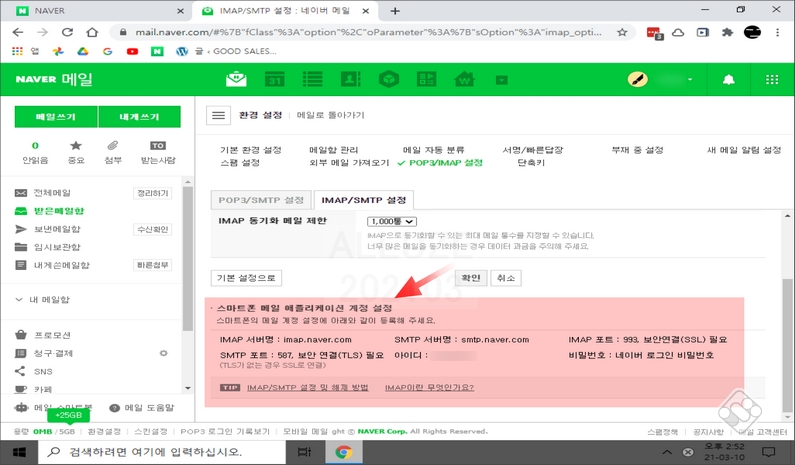Open 임시보관함 drafts folder
The width and height of the screenshot is (795, 465).
point(57,247)
